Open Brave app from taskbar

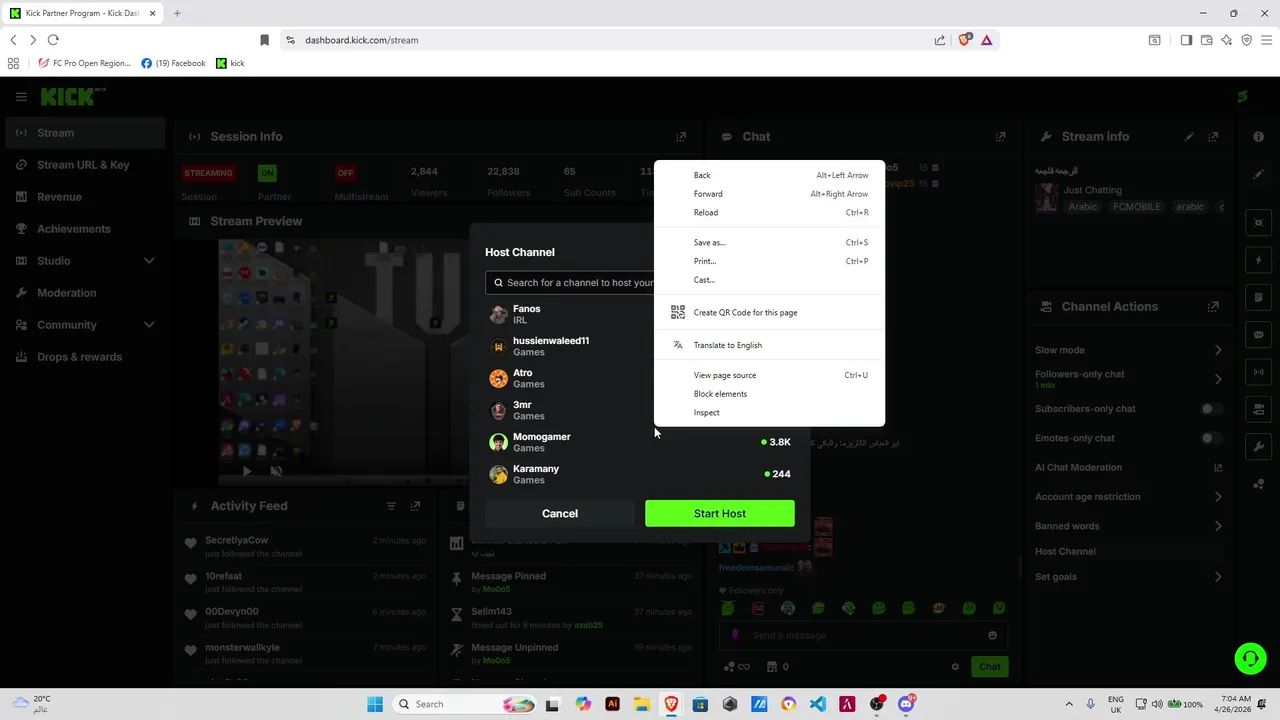671,704
